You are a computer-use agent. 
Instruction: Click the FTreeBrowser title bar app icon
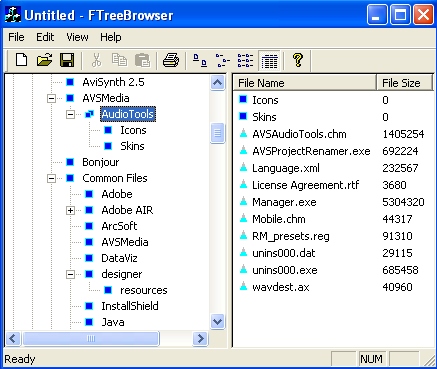(x=13, y=15)
